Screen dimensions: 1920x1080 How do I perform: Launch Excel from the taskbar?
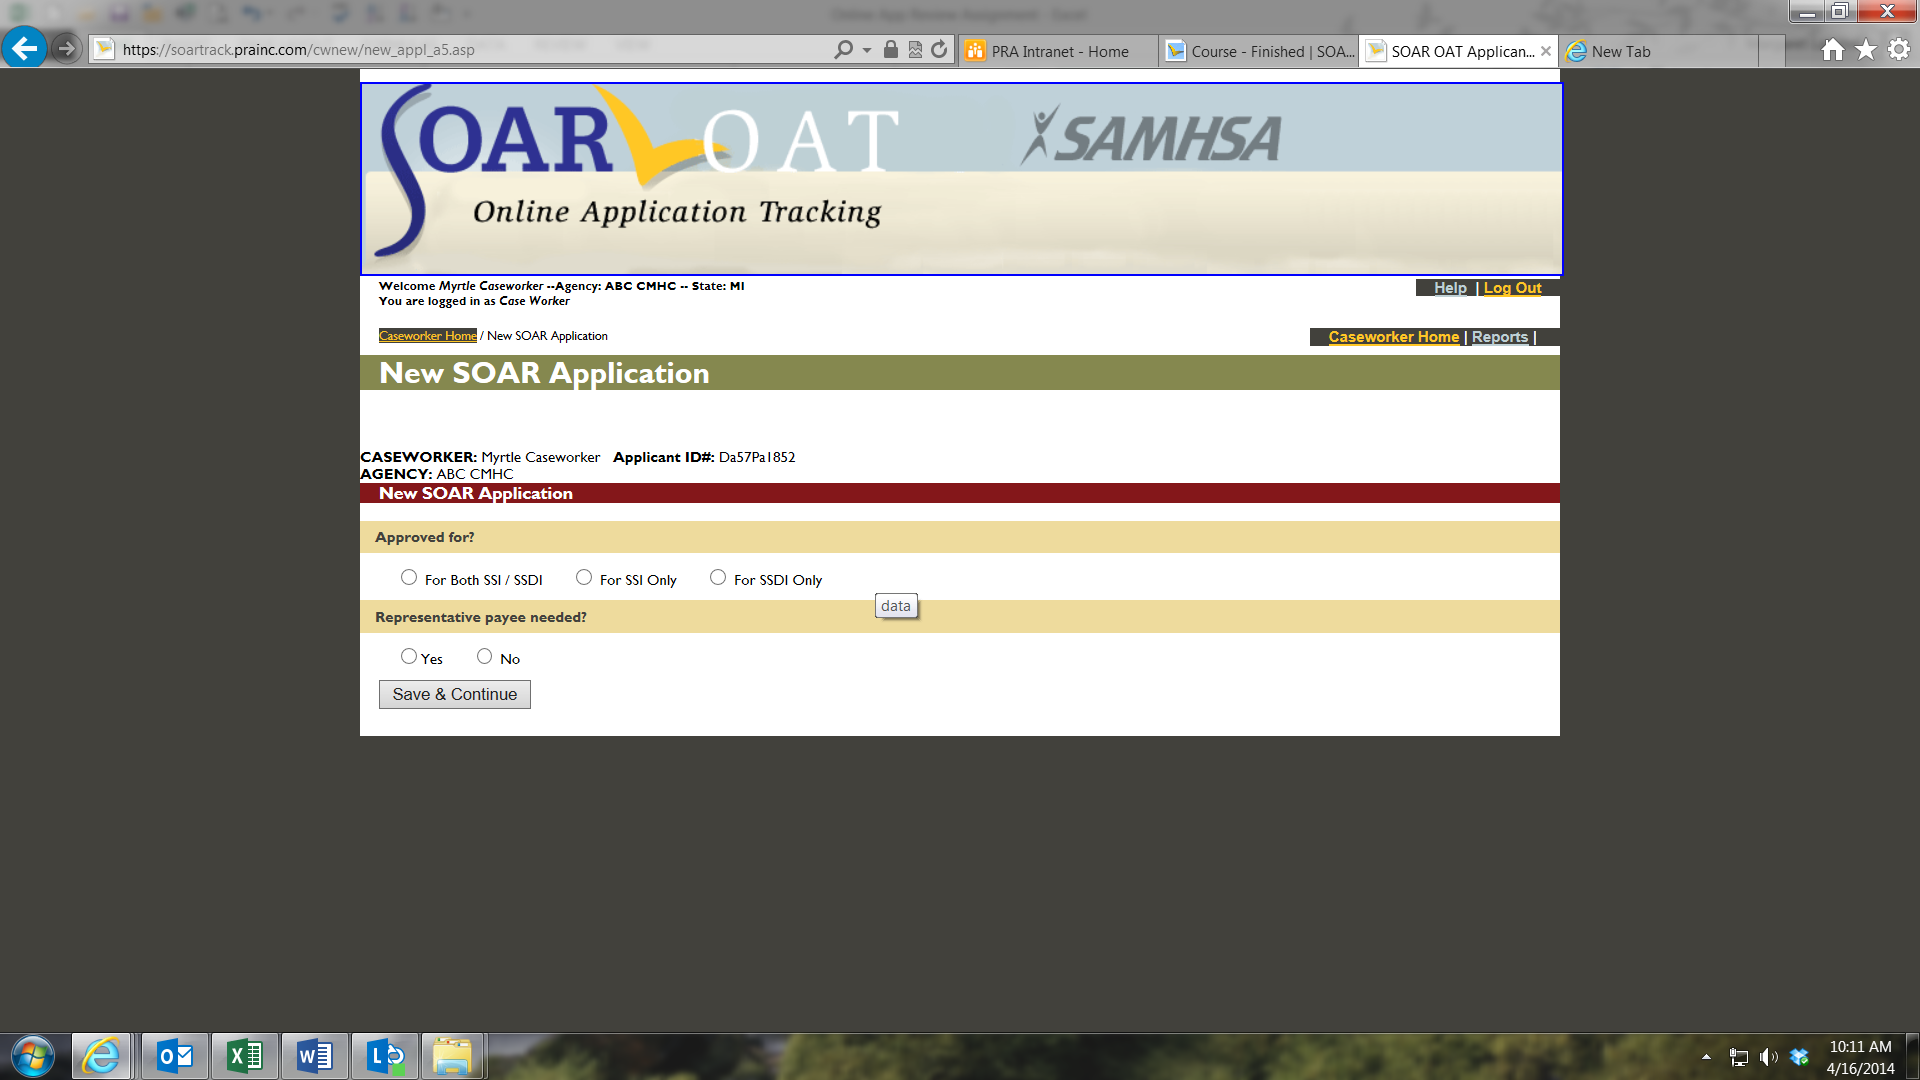tap(245, 1056)
